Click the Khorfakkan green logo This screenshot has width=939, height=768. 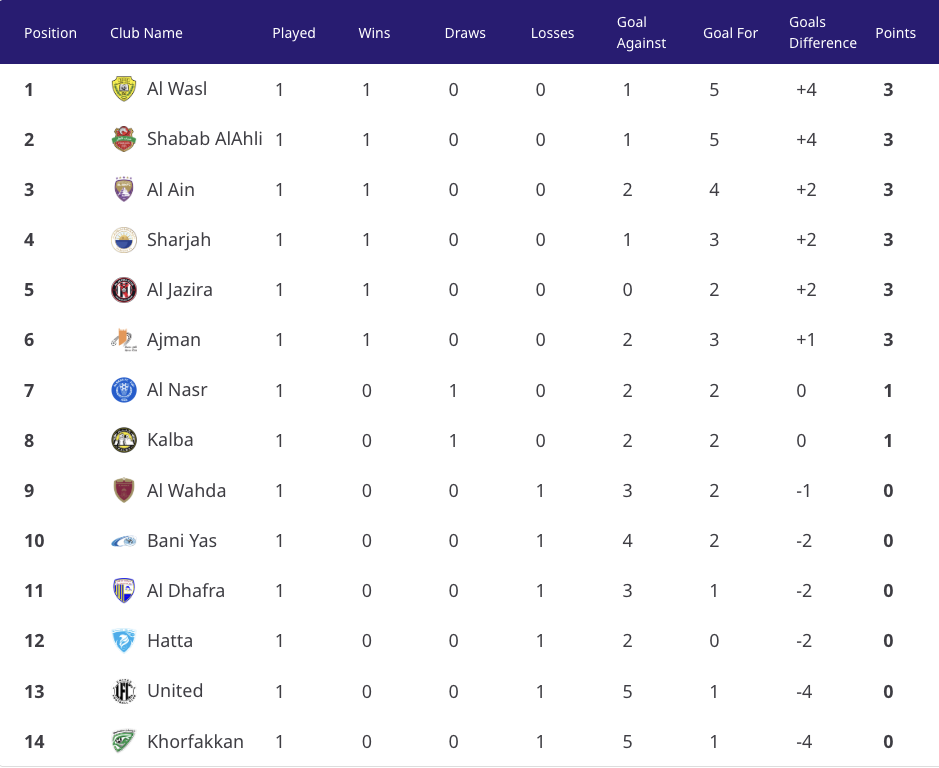pyautogui.click(x=124, y=742)
